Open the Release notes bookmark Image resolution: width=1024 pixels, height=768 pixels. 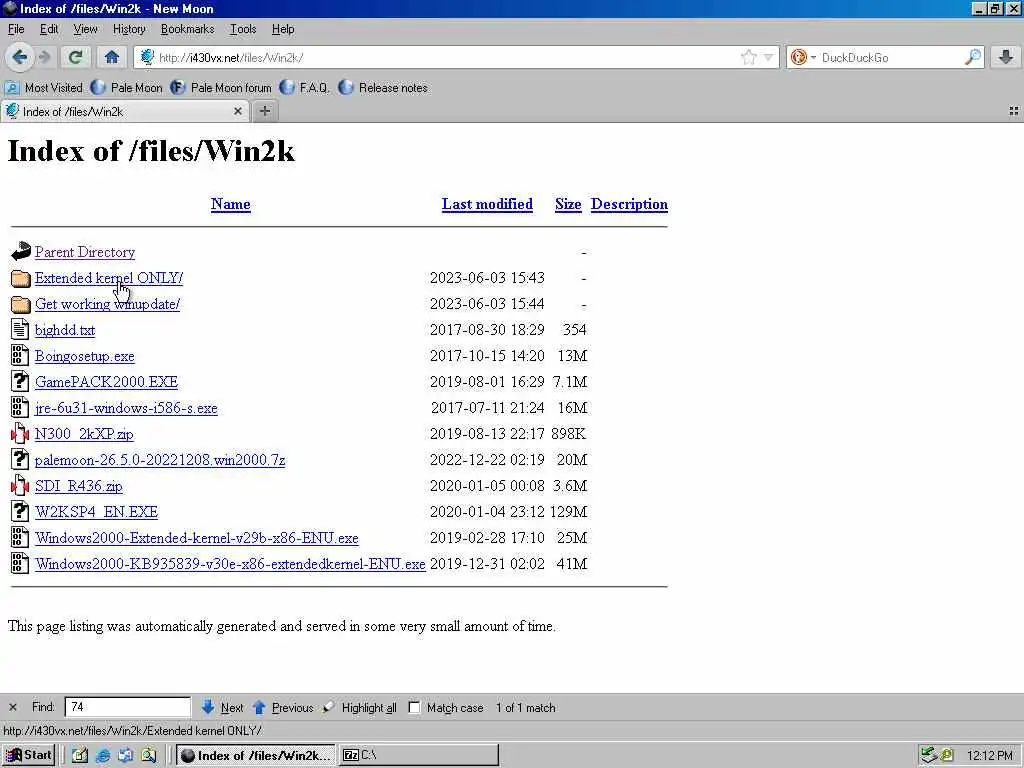pyautogui.click(x=383, y=88)
